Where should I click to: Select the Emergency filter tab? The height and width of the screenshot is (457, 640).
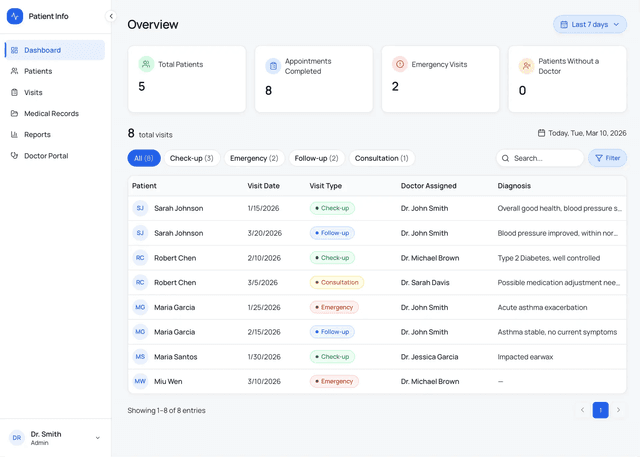tap(254, 158)
